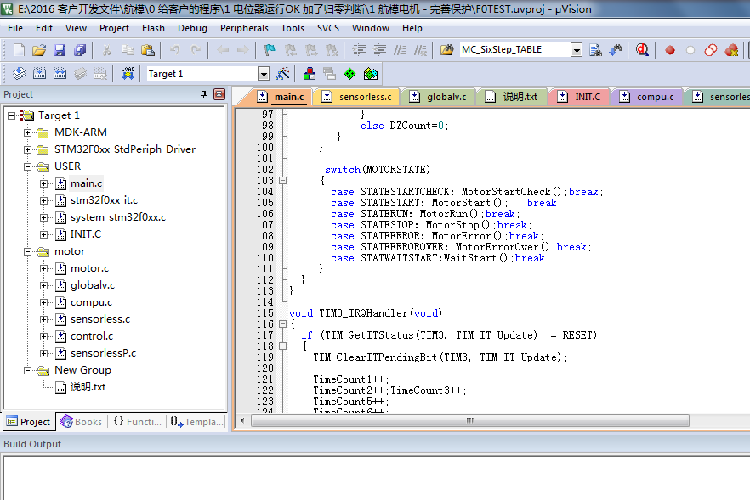
Task: Expand the STM32F0xx StdPeriph Driver group
Action: click(x=28, y=150)
